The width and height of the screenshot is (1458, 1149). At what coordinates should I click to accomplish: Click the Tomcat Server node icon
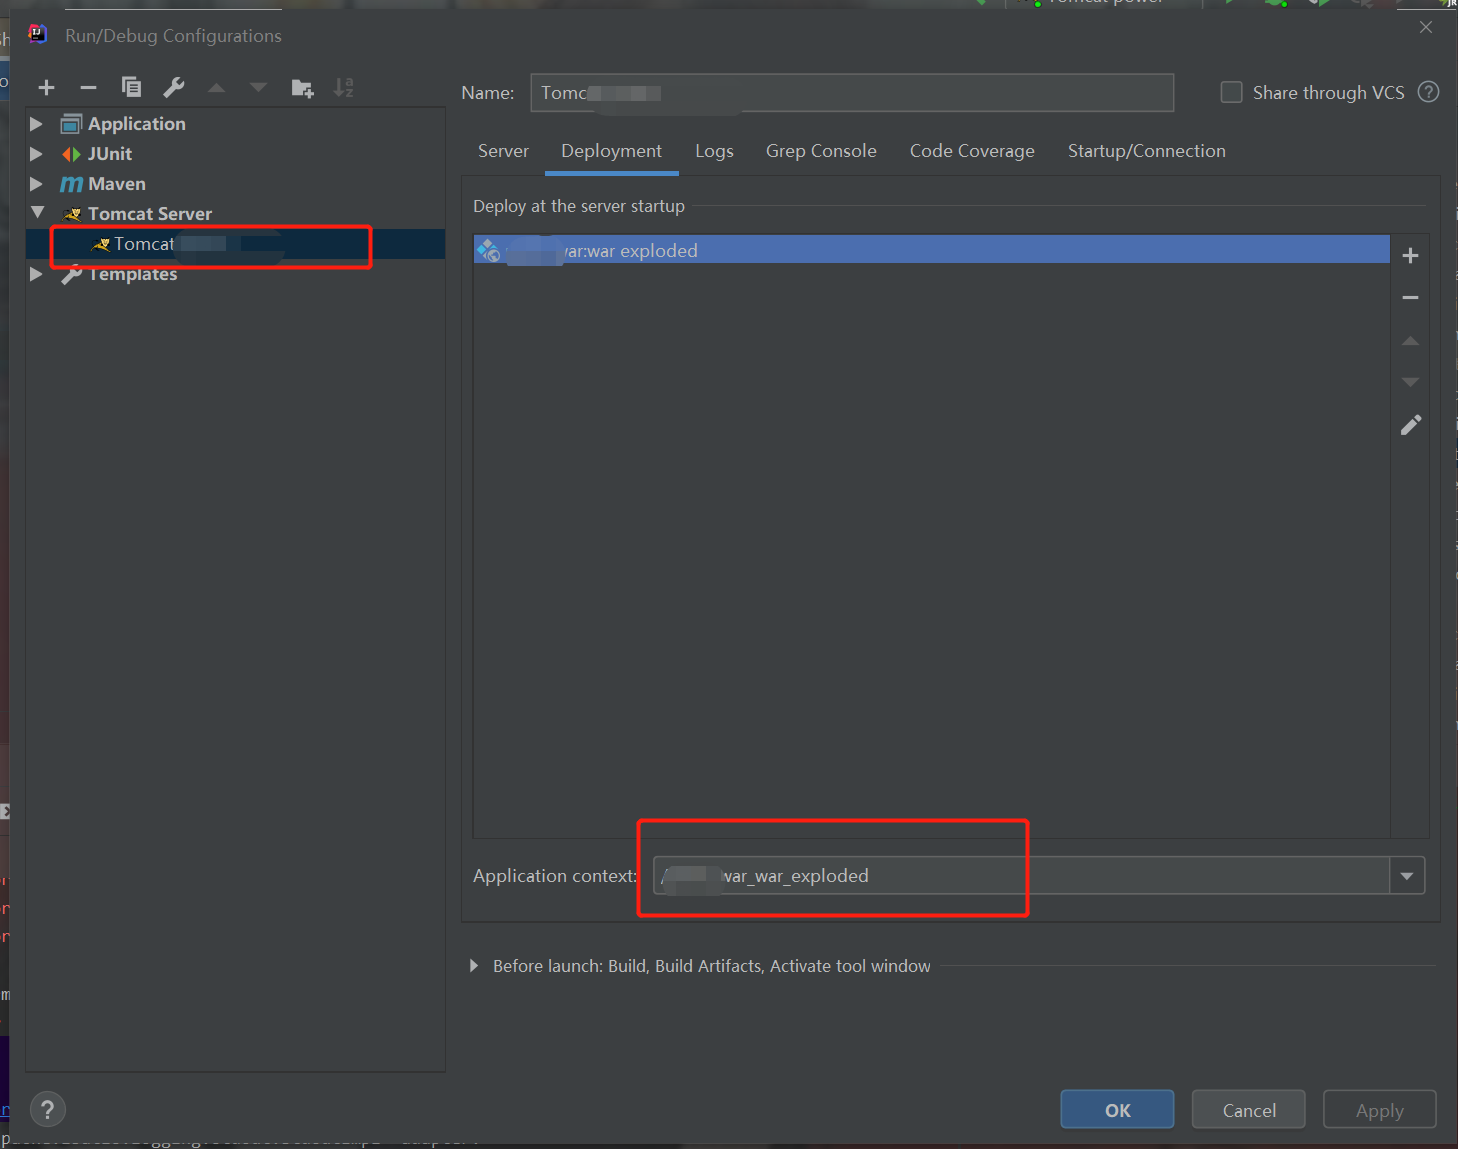click(x=72, y=214)
